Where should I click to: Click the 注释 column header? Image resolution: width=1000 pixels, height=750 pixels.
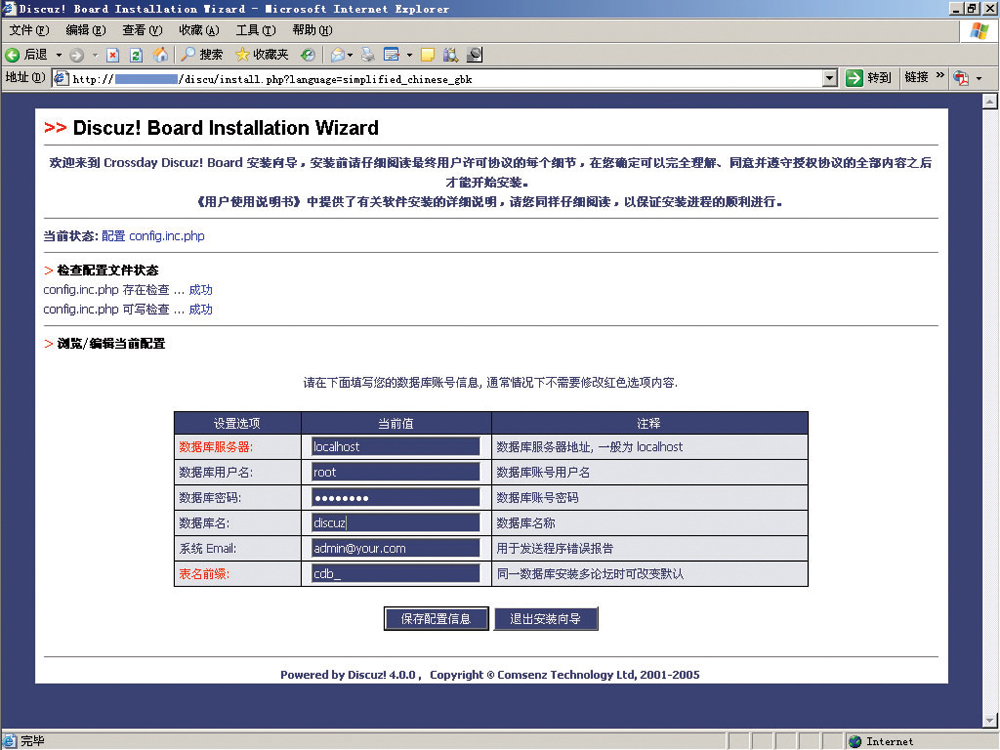(649, 423)
